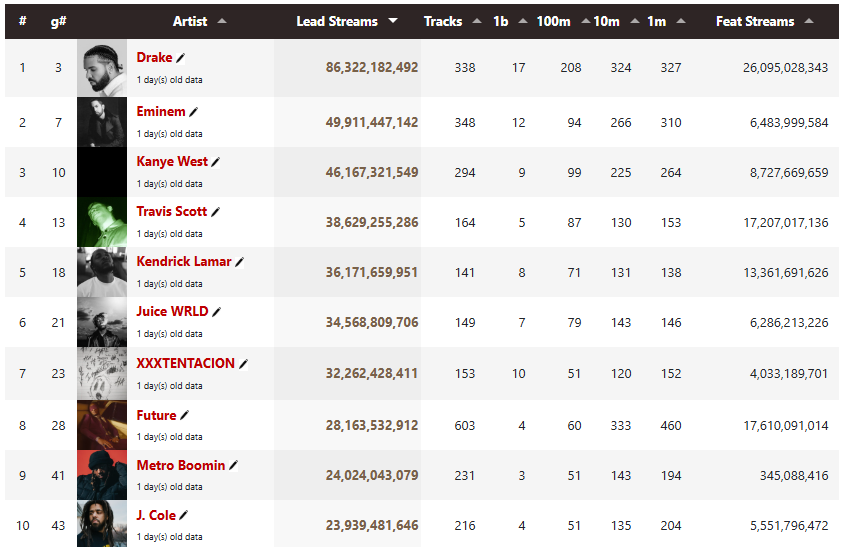Toggle the Lead Streams sort arrow
843x547 pixels.
pos(393,21)
